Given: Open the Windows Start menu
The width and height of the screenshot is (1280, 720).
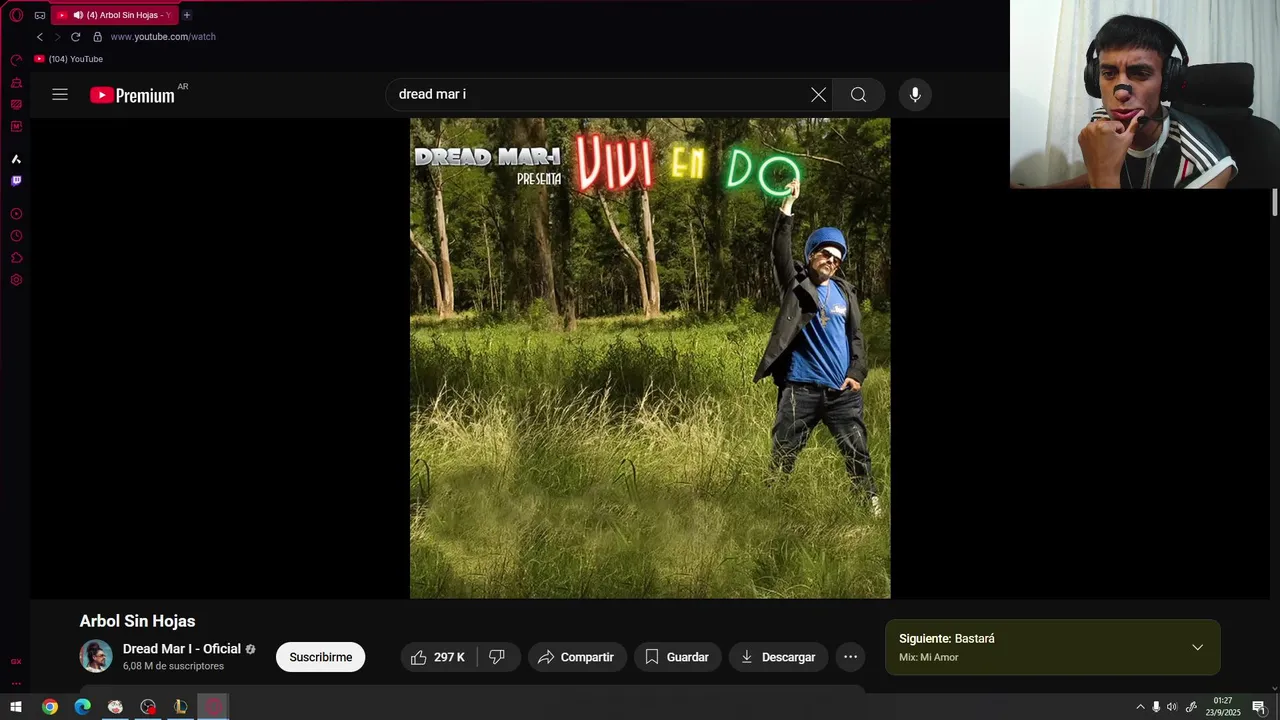Looking at the screenshot, I should pos(16,707).
